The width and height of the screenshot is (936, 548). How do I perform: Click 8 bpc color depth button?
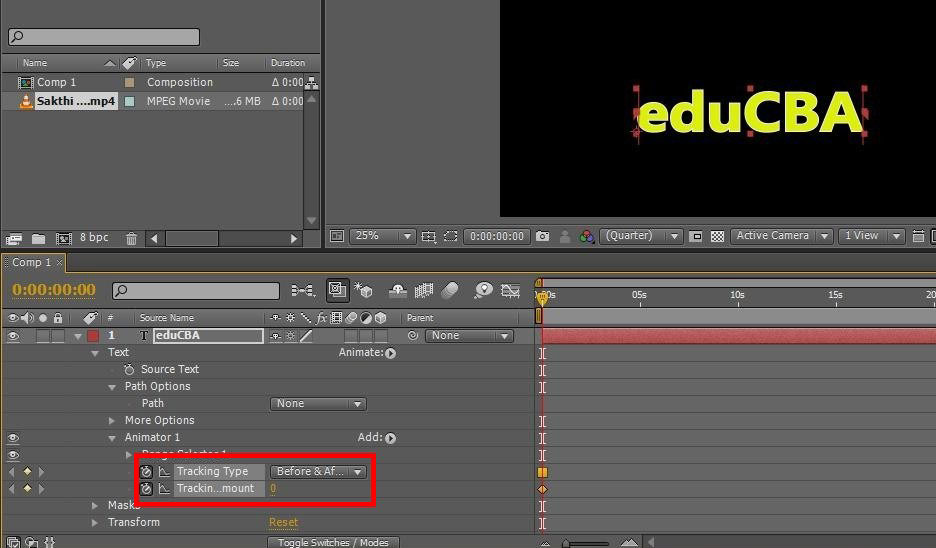pyautogui.click(x=94, y=238)
